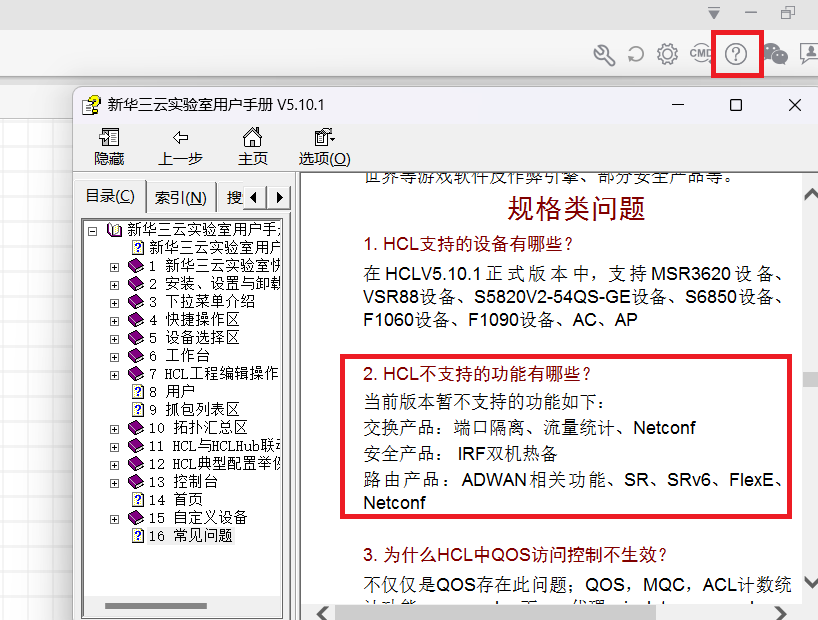Select tree item 6 工作台
818x620 pixels.
click(x=179, y=356)
